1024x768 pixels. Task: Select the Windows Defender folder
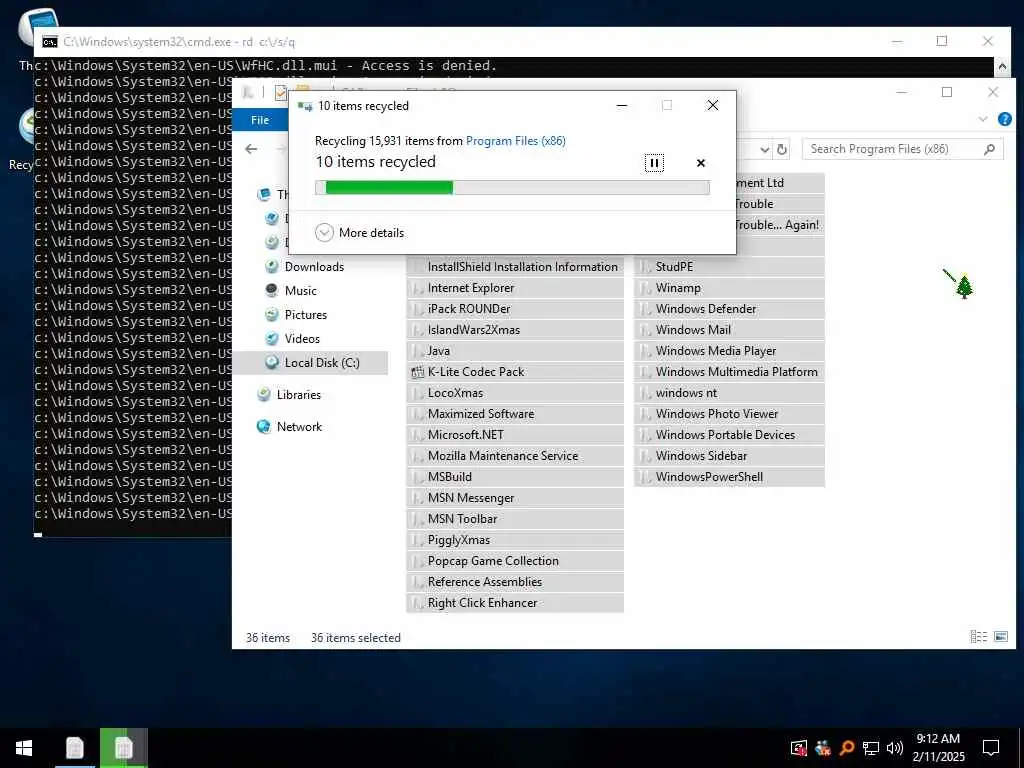[x=729, y=308]
